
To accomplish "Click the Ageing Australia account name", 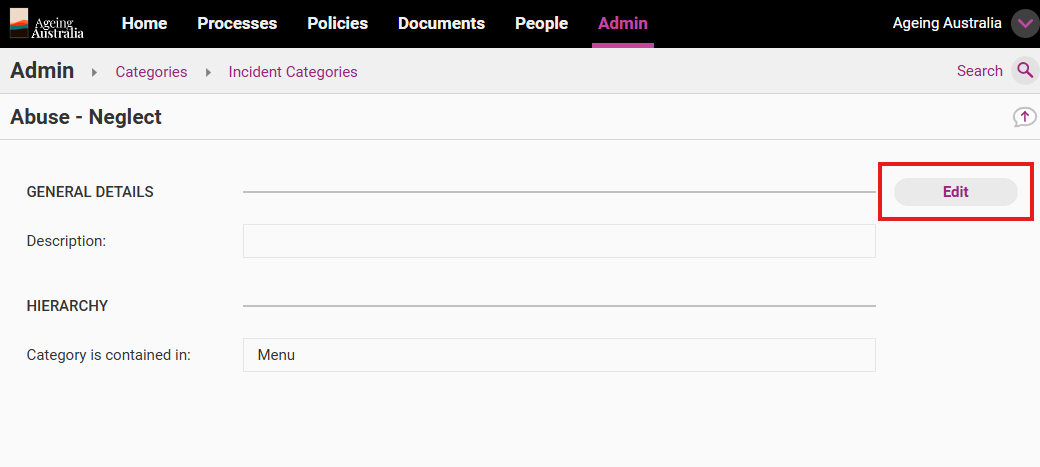I will point(947,23).
